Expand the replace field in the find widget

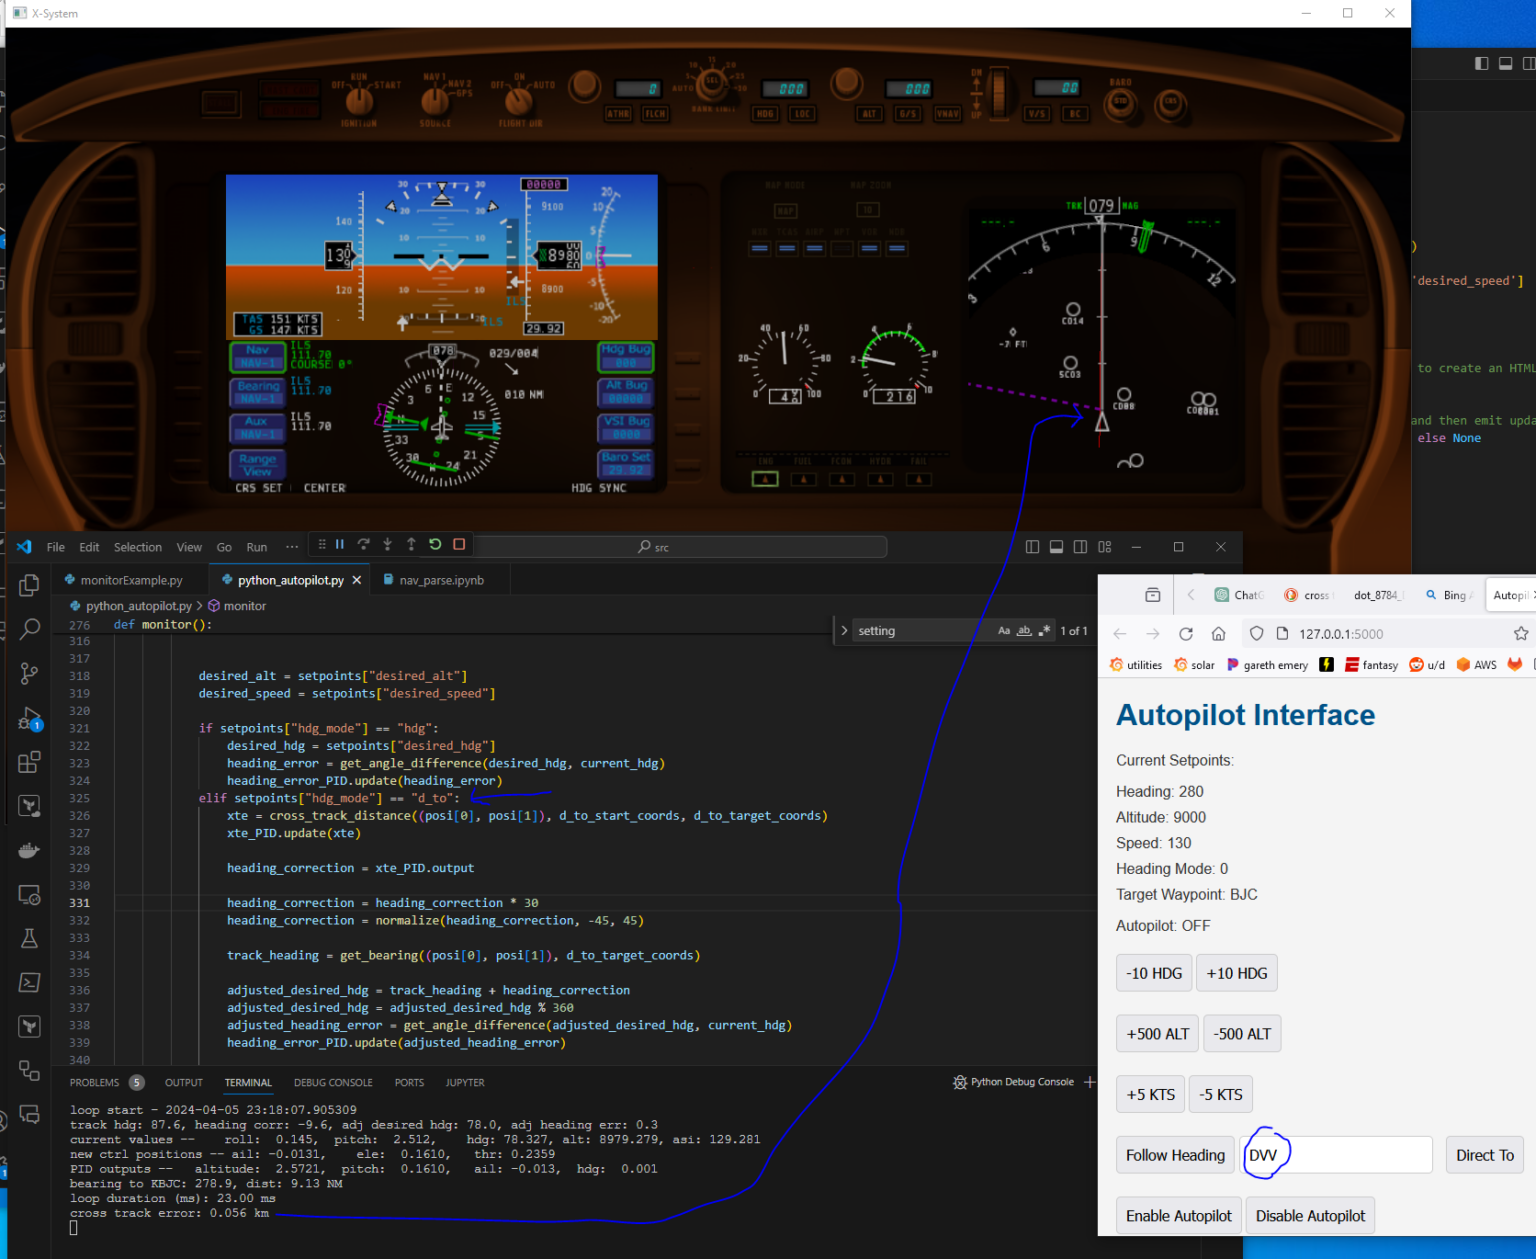pyautogui.click(x=844, y=631)
